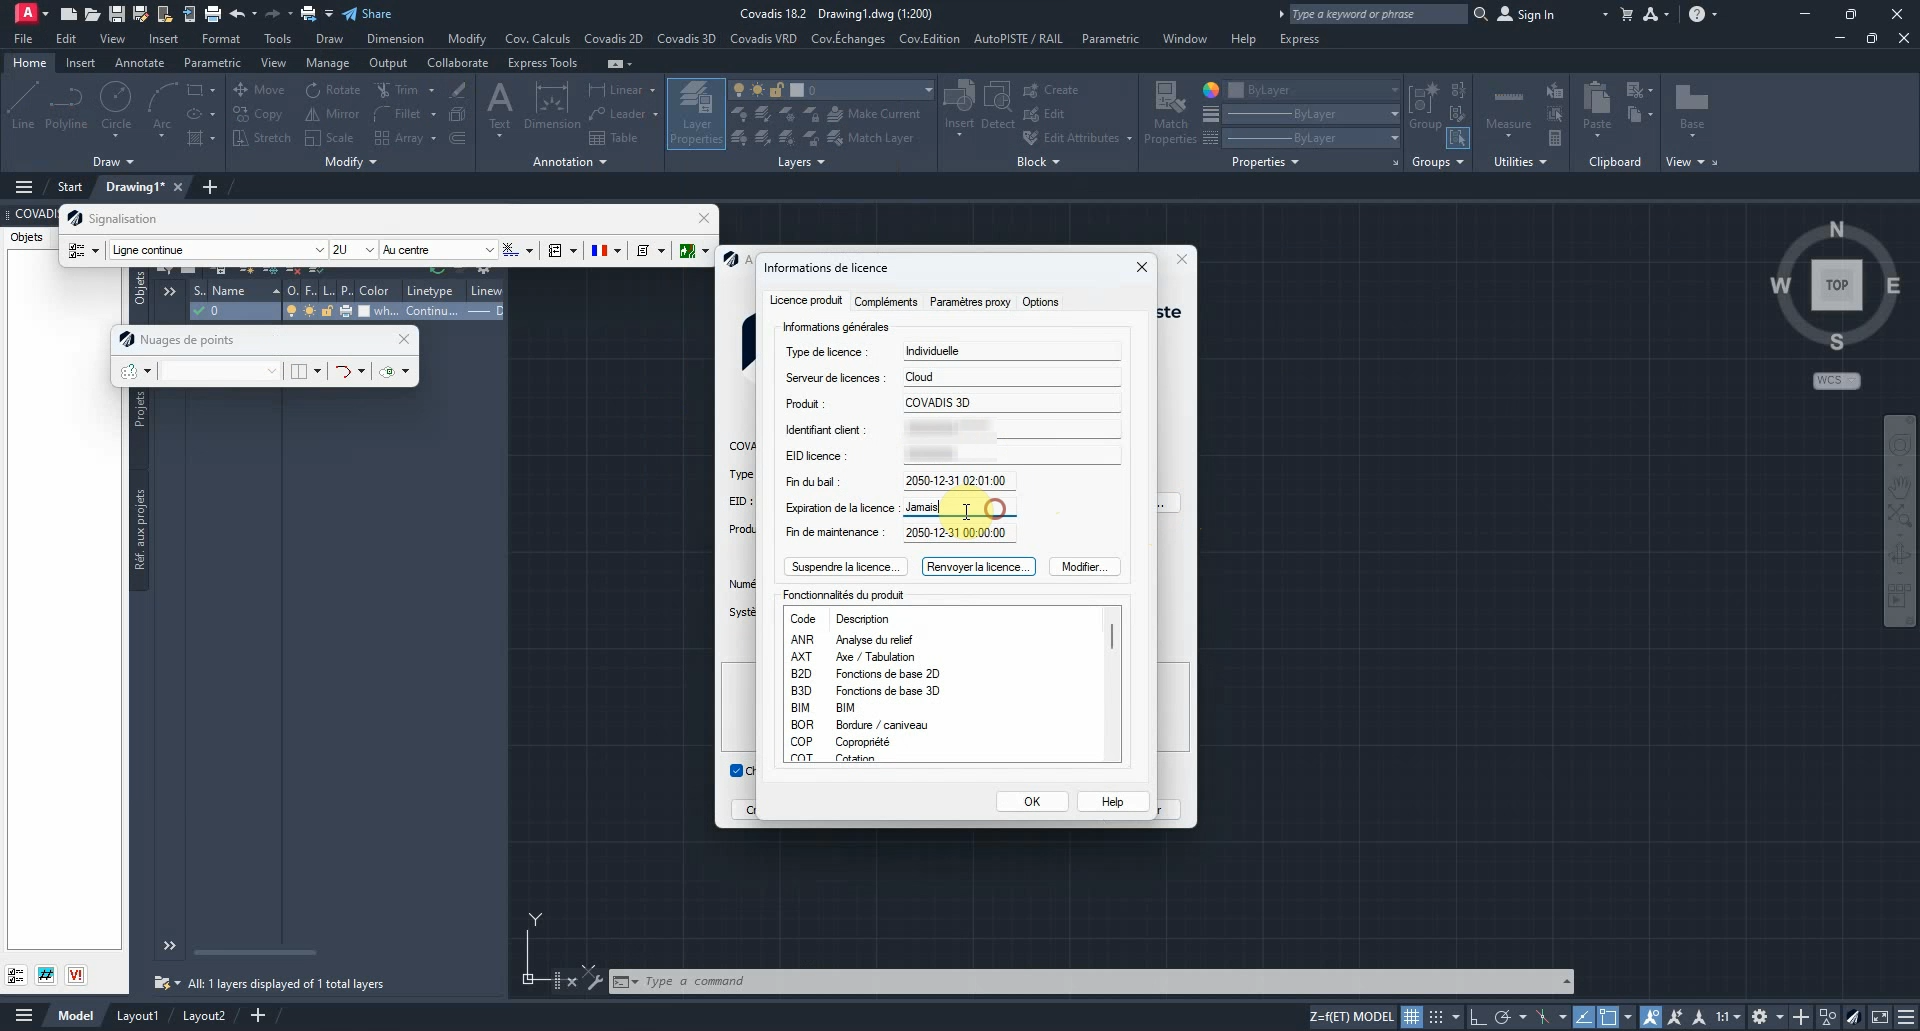
Task: Click the object color wheel icon in Properties
Action: (x=1211, y=90)
